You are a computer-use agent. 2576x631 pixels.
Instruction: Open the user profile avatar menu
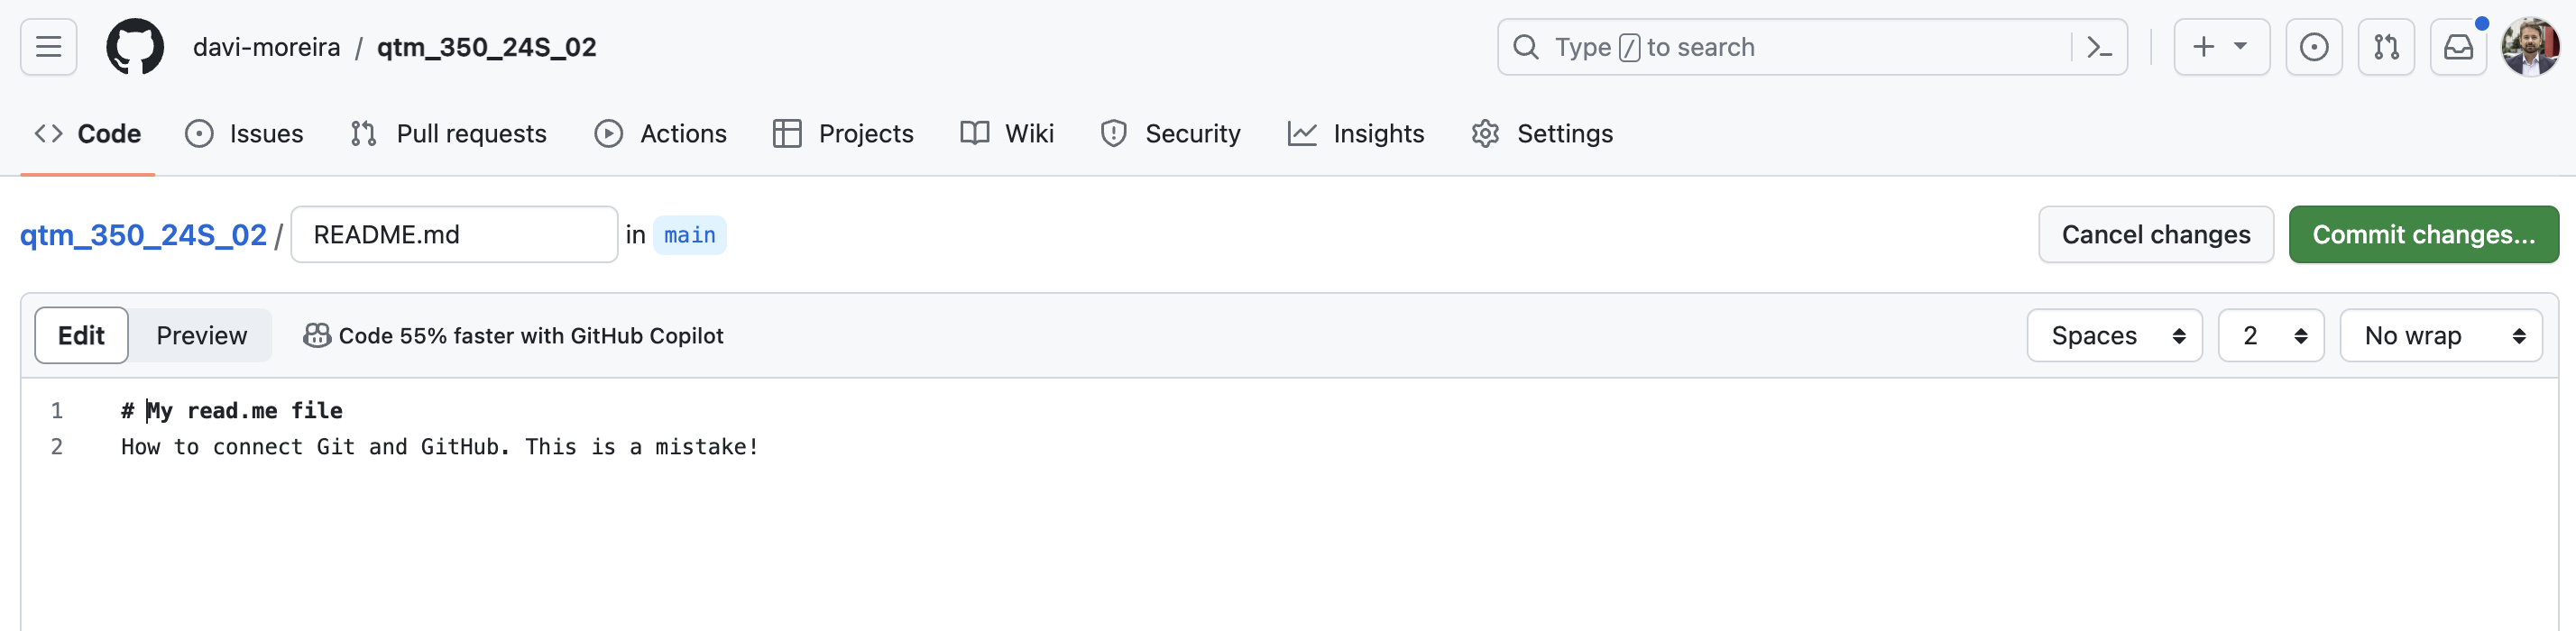click(2530, 47)
